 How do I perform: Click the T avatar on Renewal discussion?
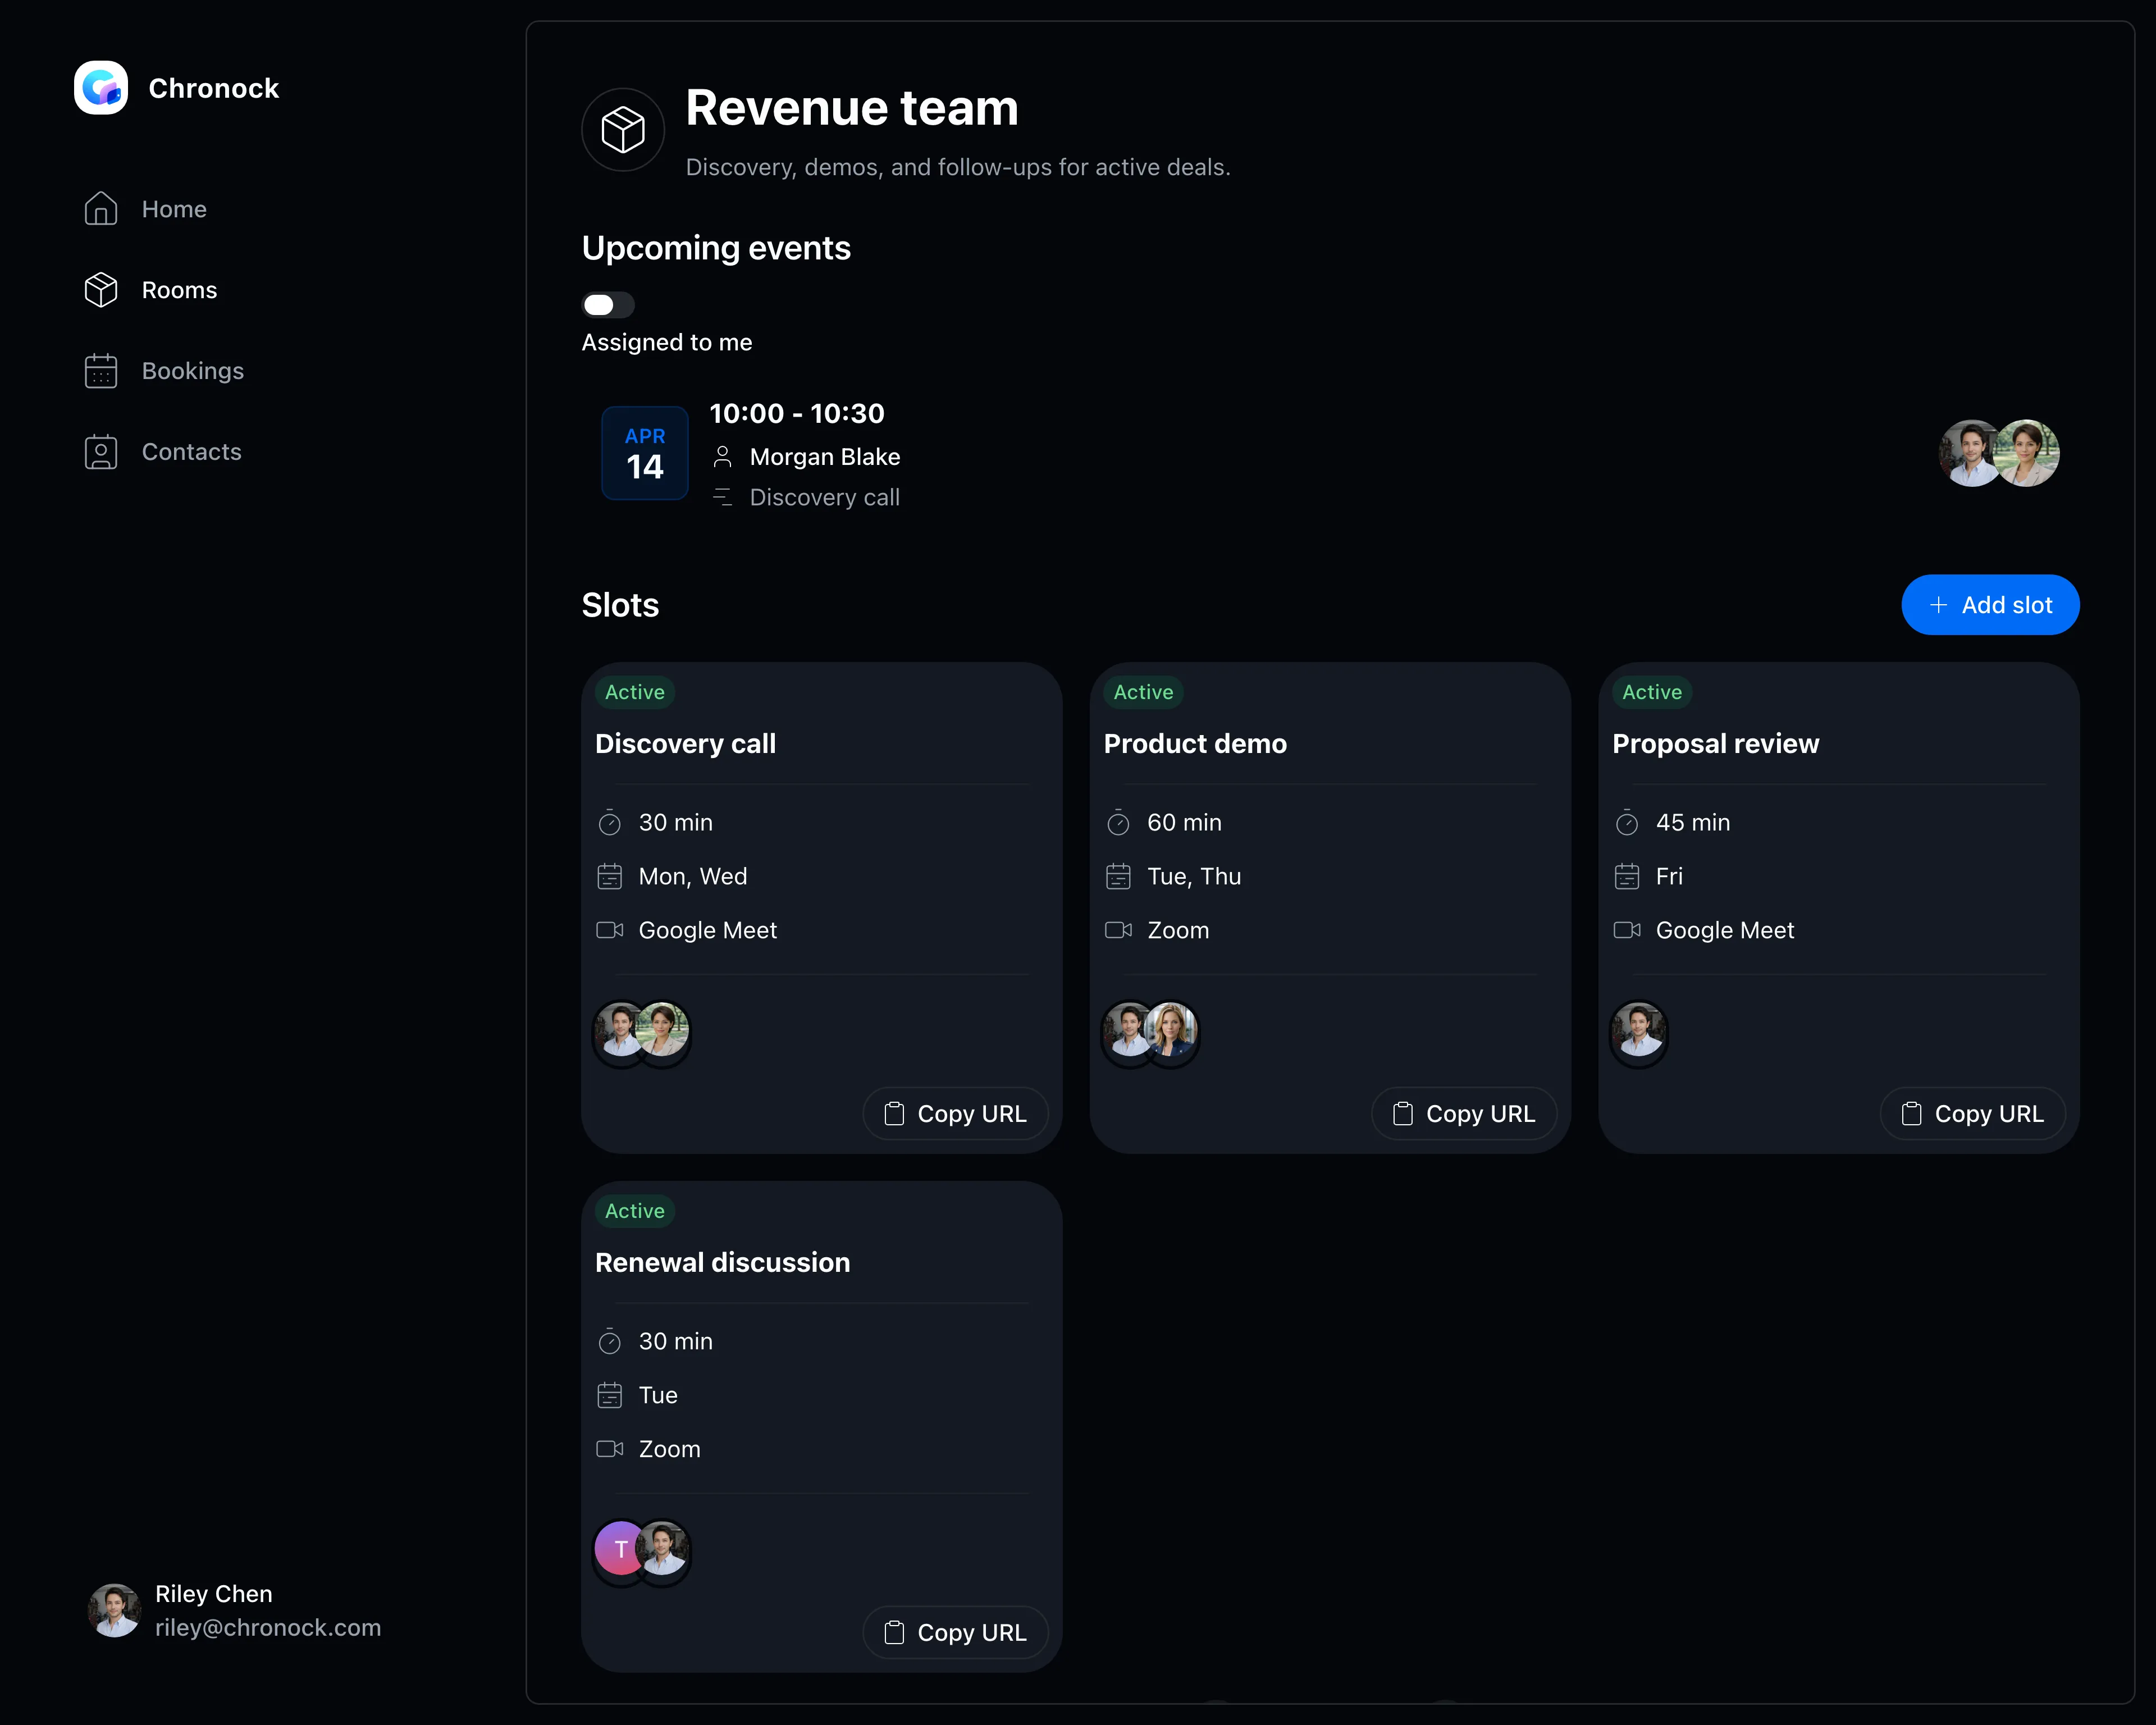(x=620, y=1549)
